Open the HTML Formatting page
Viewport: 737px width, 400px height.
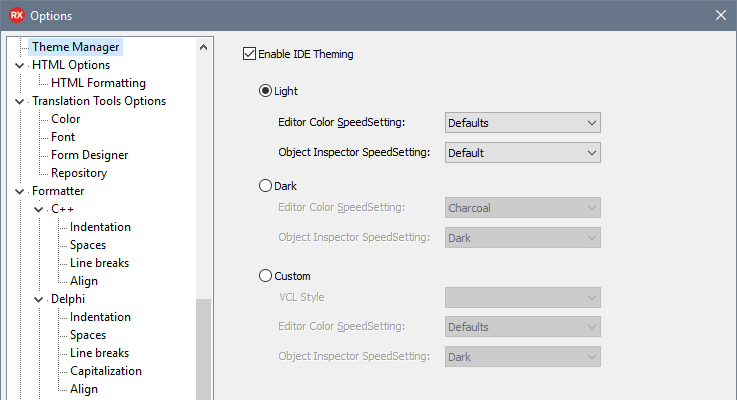98,83
